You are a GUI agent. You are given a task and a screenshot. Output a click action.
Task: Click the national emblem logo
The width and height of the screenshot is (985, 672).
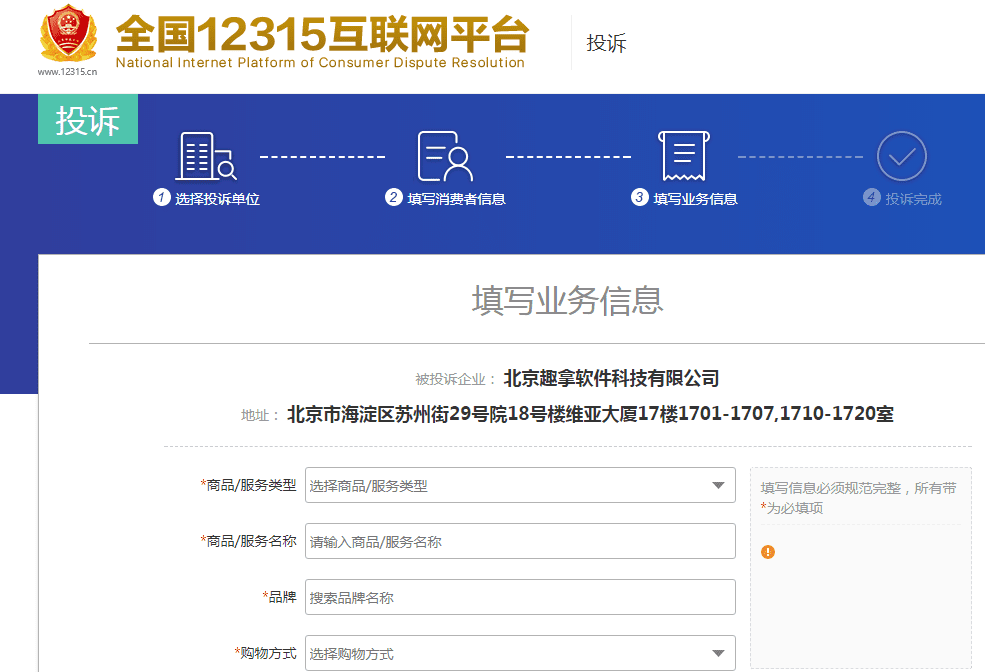click(68, 35)
